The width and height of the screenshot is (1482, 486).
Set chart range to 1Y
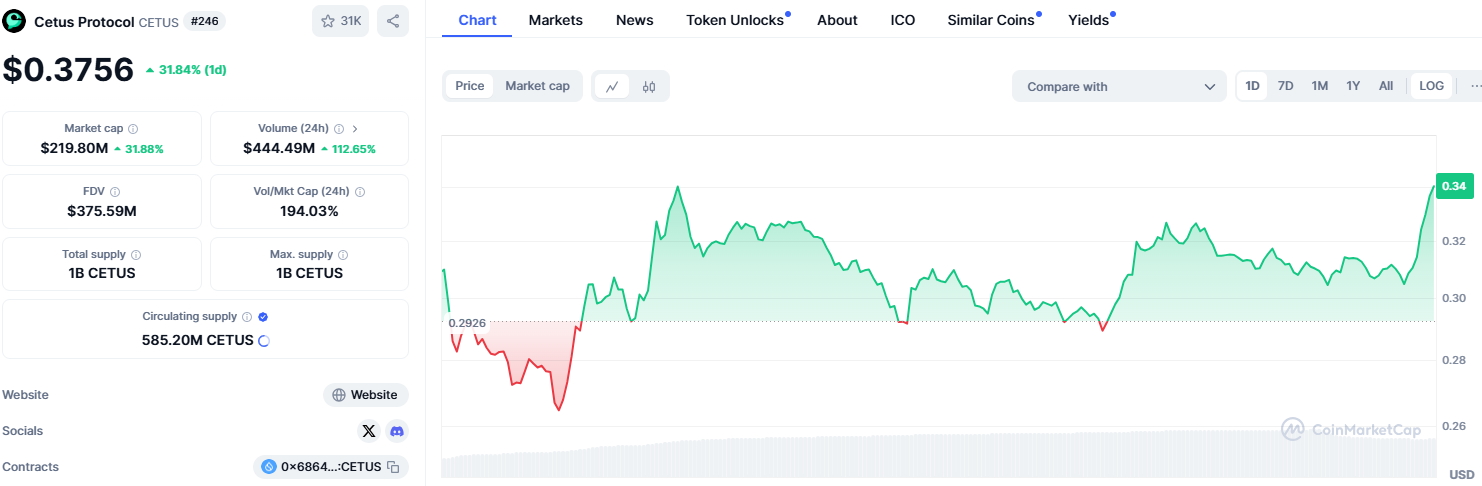click(x=1353, y=86)
